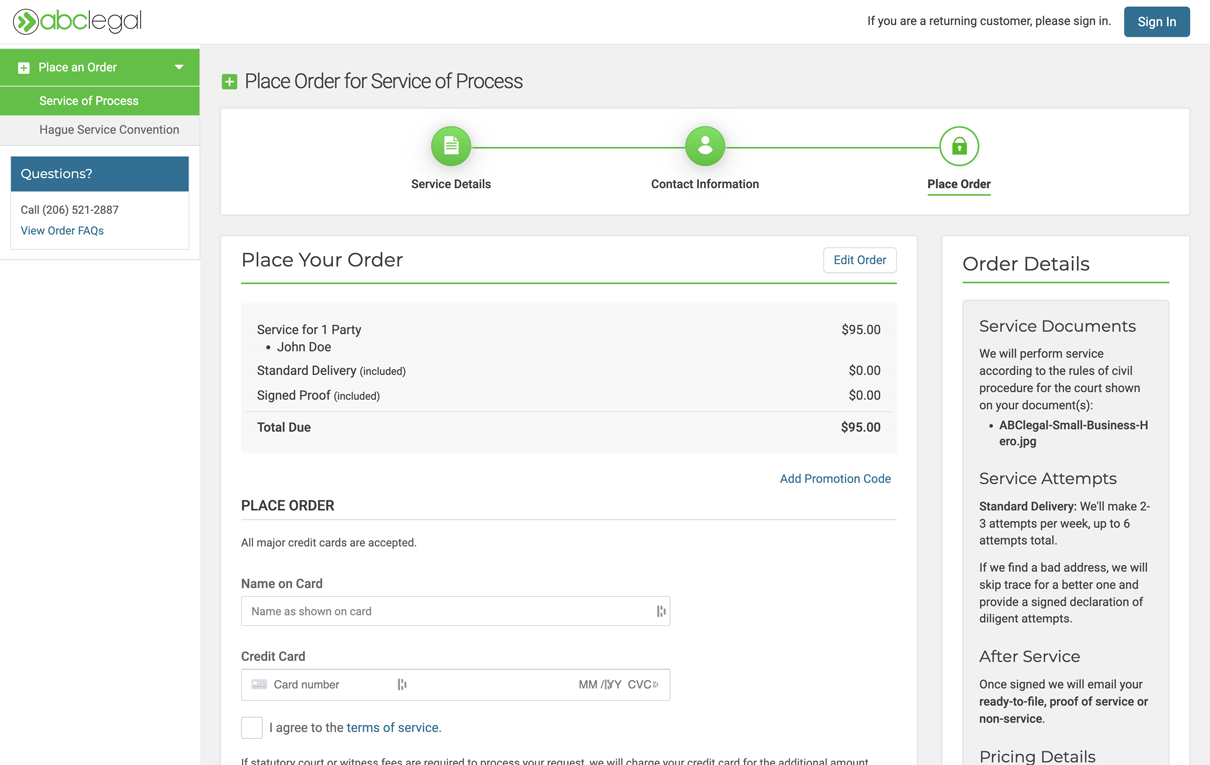This screenshot has width=1210, height=765.
Task: Click the green plus icon beside page title
Action: point(229,82)
